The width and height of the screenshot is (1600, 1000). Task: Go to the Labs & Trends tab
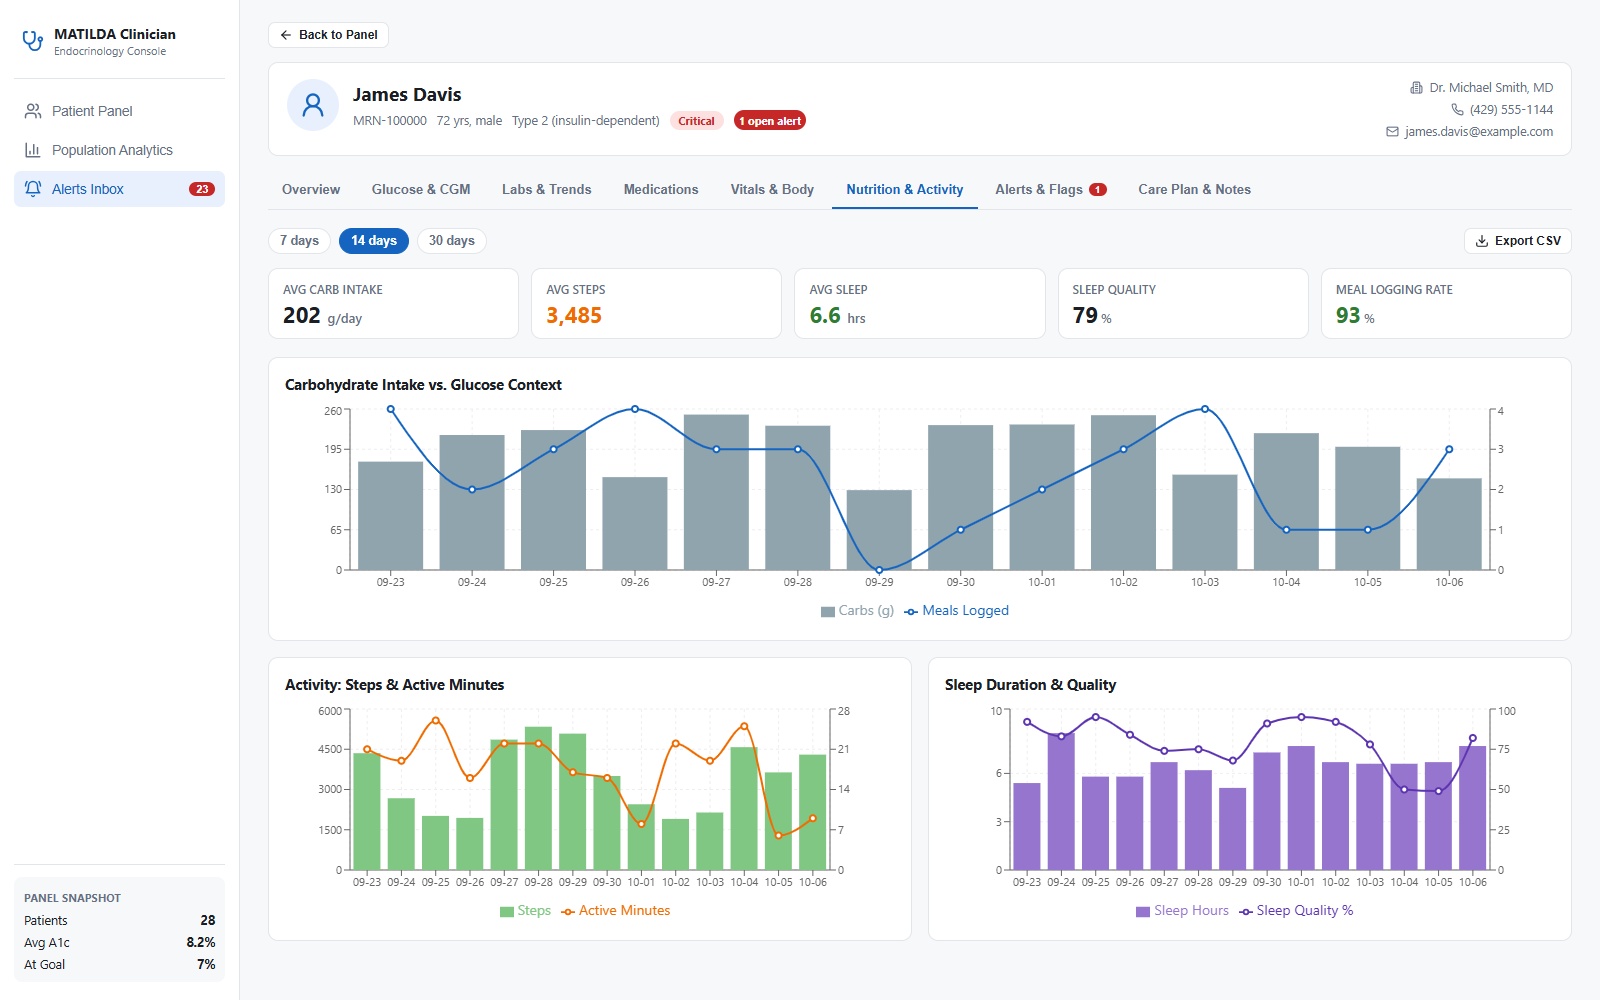(547, 190)
